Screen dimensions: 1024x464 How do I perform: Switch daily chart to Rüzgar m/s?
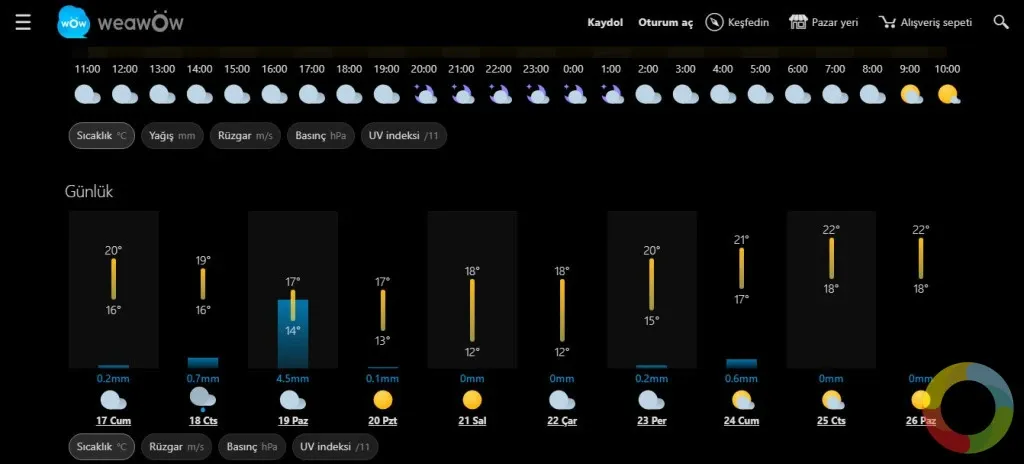click(x=176, y=447)
